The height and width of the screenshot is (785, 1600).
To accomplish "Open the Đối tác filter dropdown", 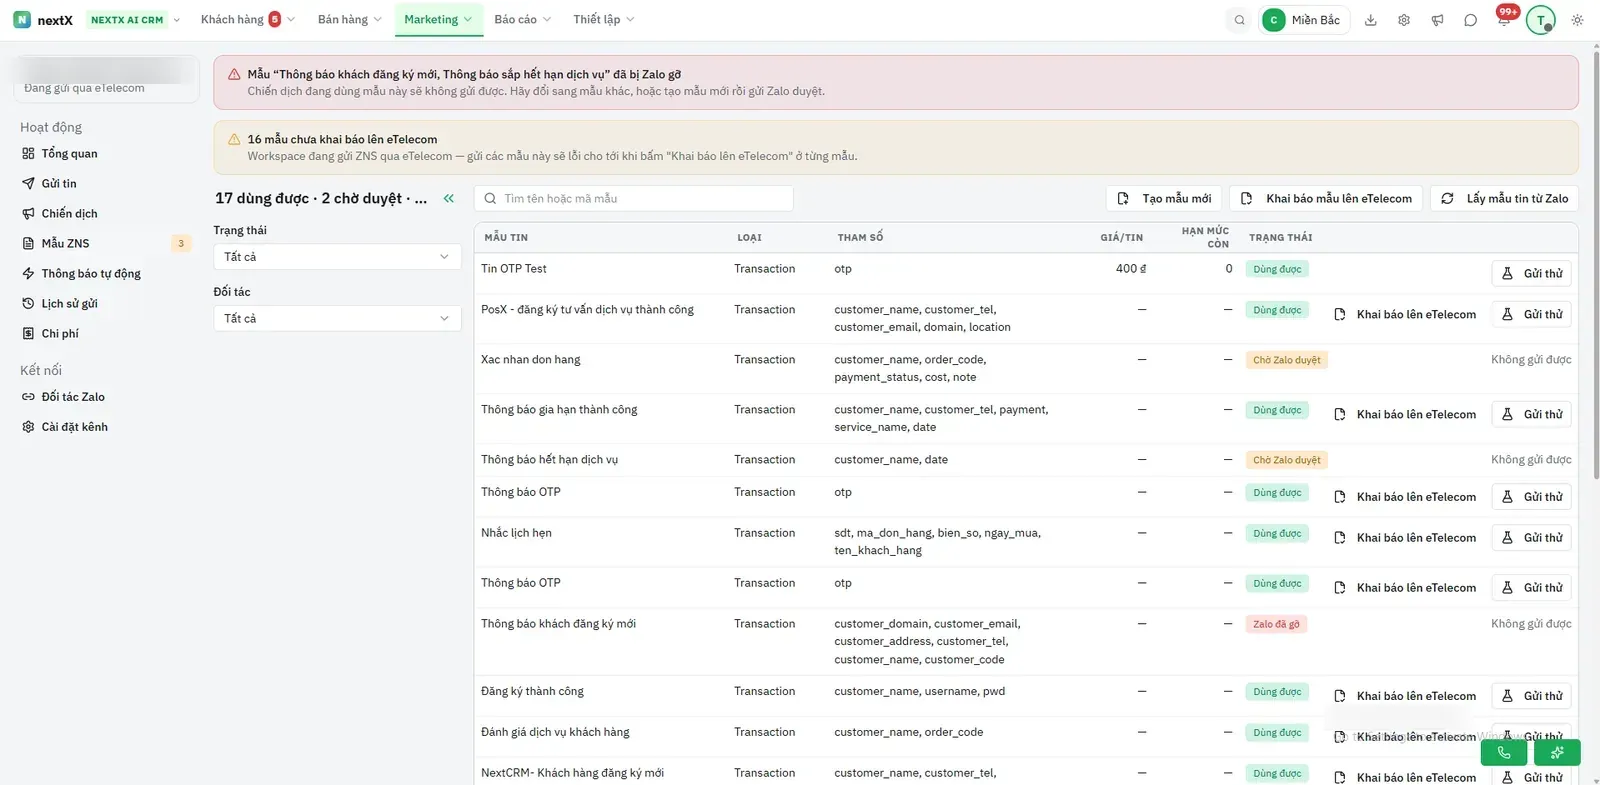I will (x=337, y=318).
